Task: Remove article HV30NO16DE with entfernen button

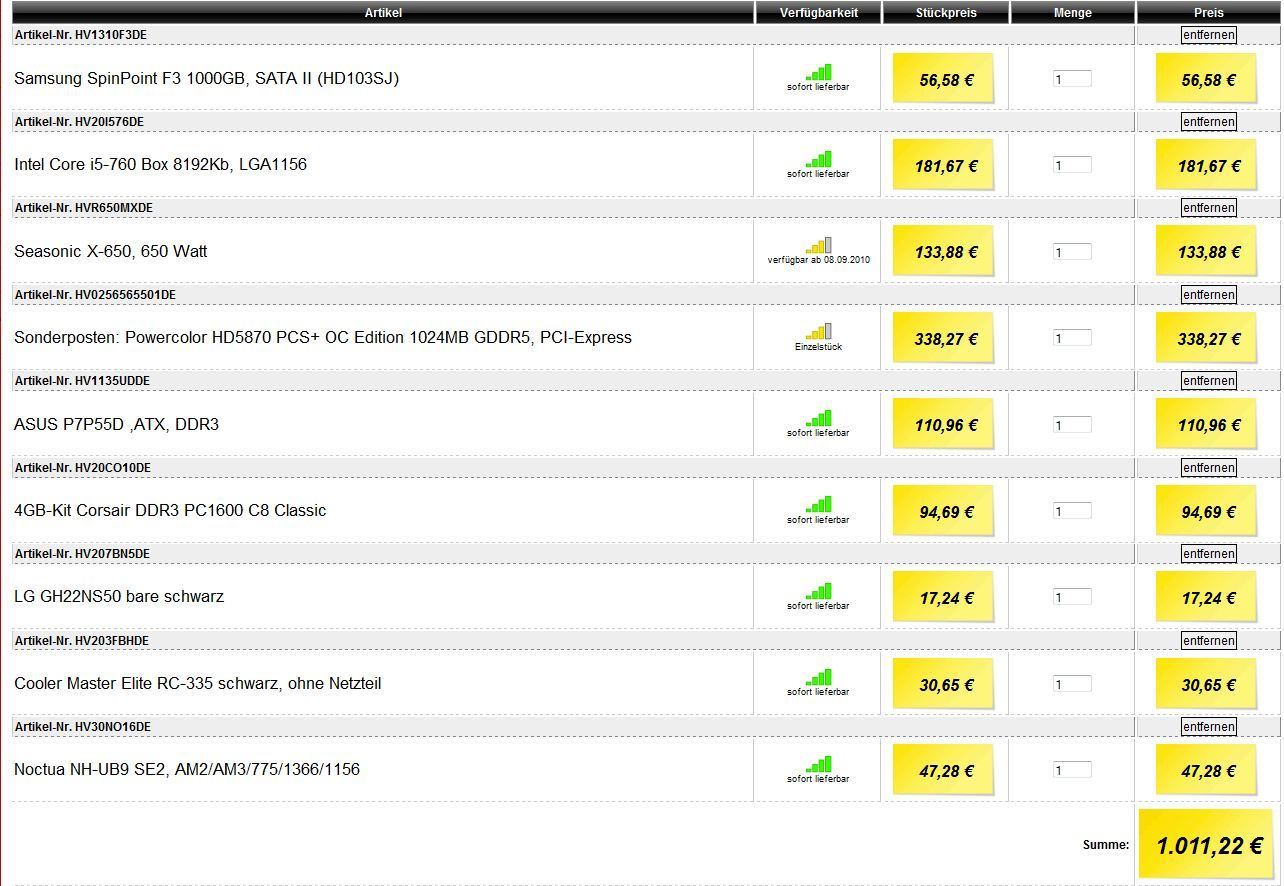Action: point(1208,726)
